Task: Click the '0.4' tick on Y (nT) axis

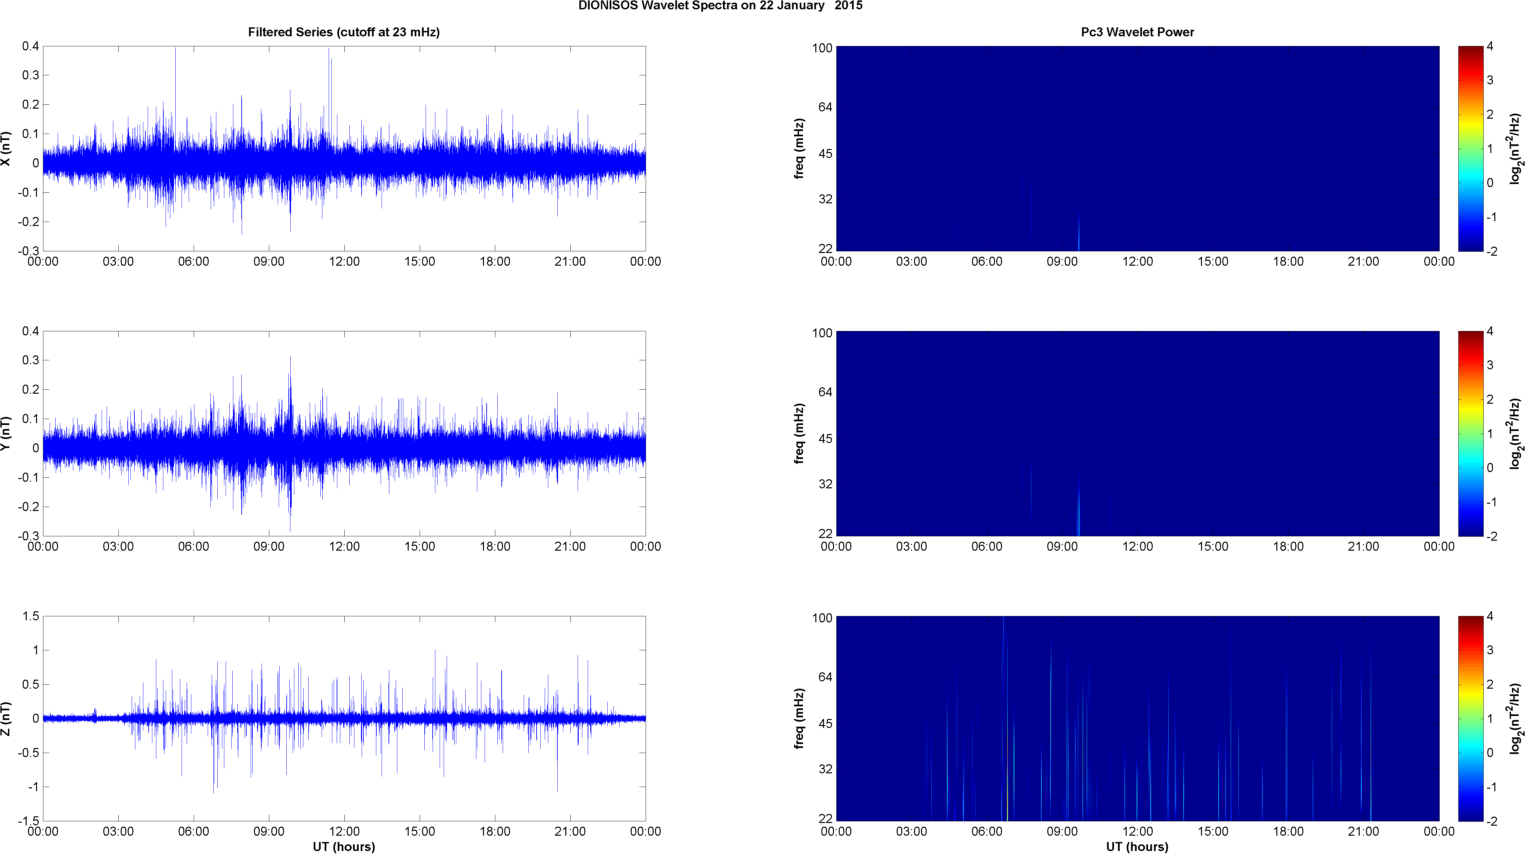Action: tap(30, 332)
